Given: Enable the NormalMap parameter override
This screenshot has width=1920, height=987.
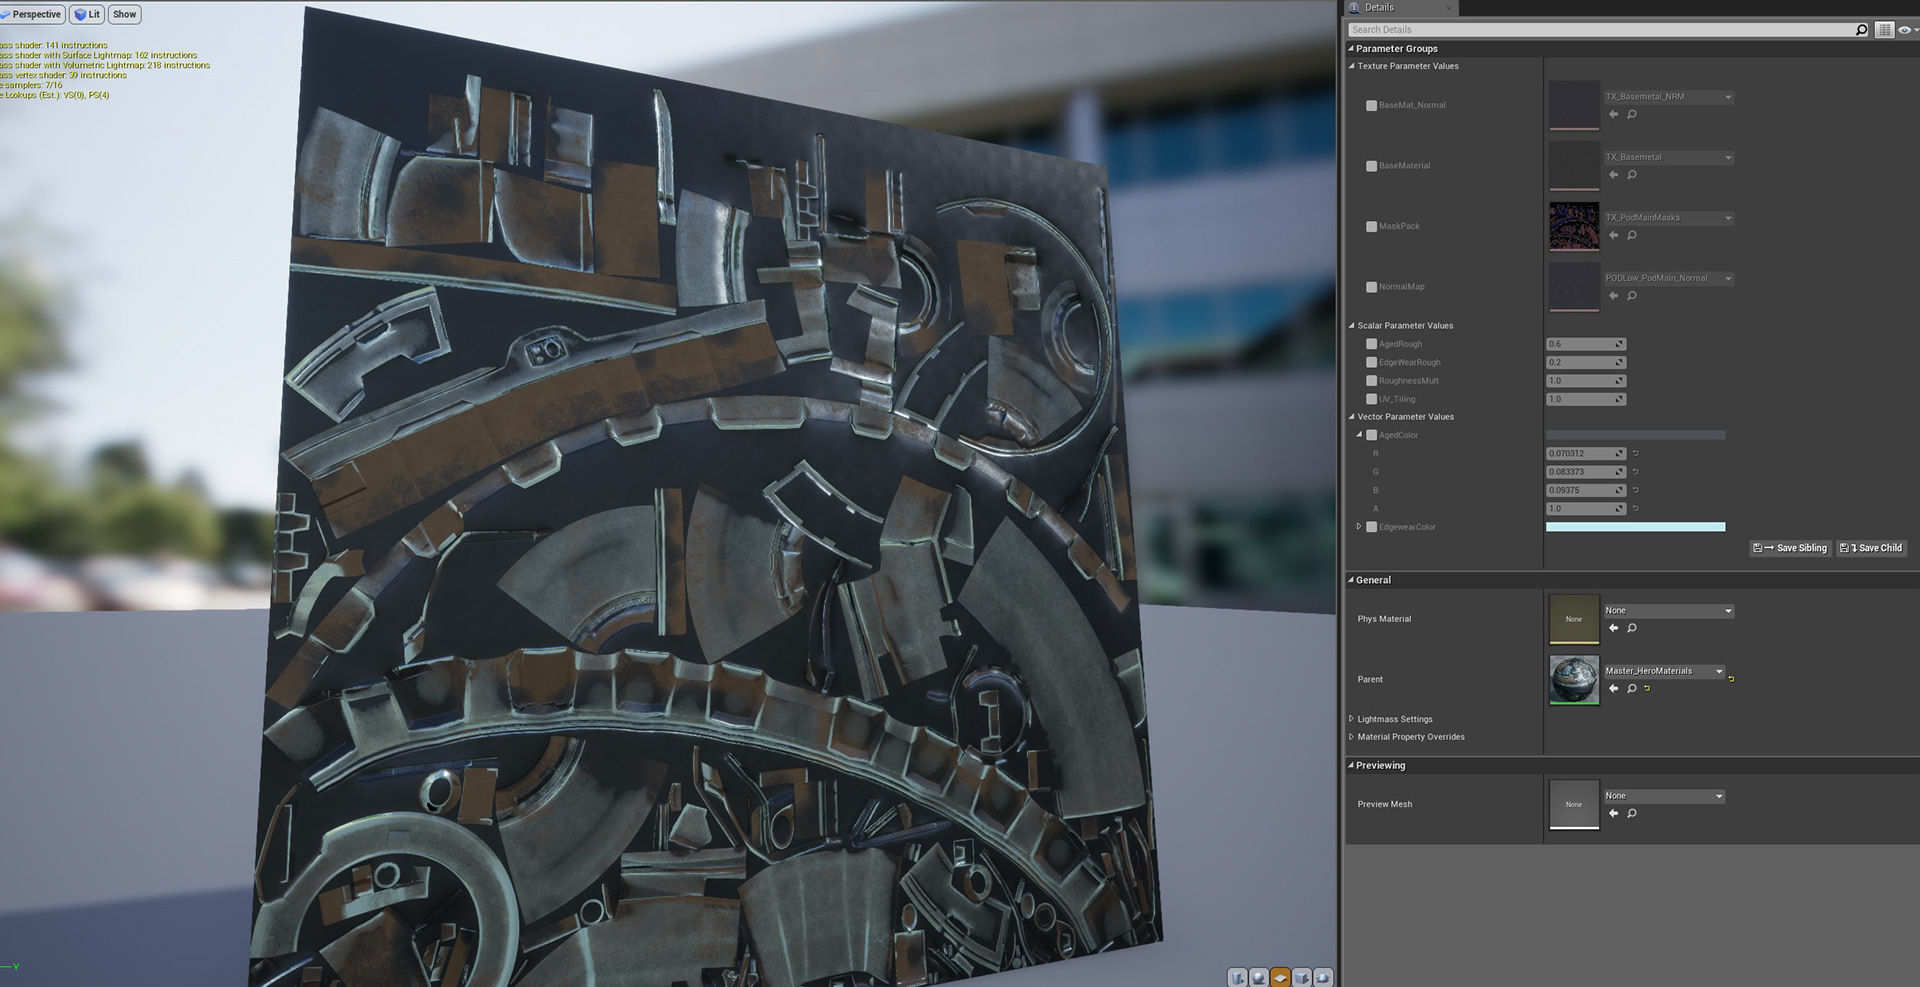Looking at the screenshot, I should pos(1372,287).
